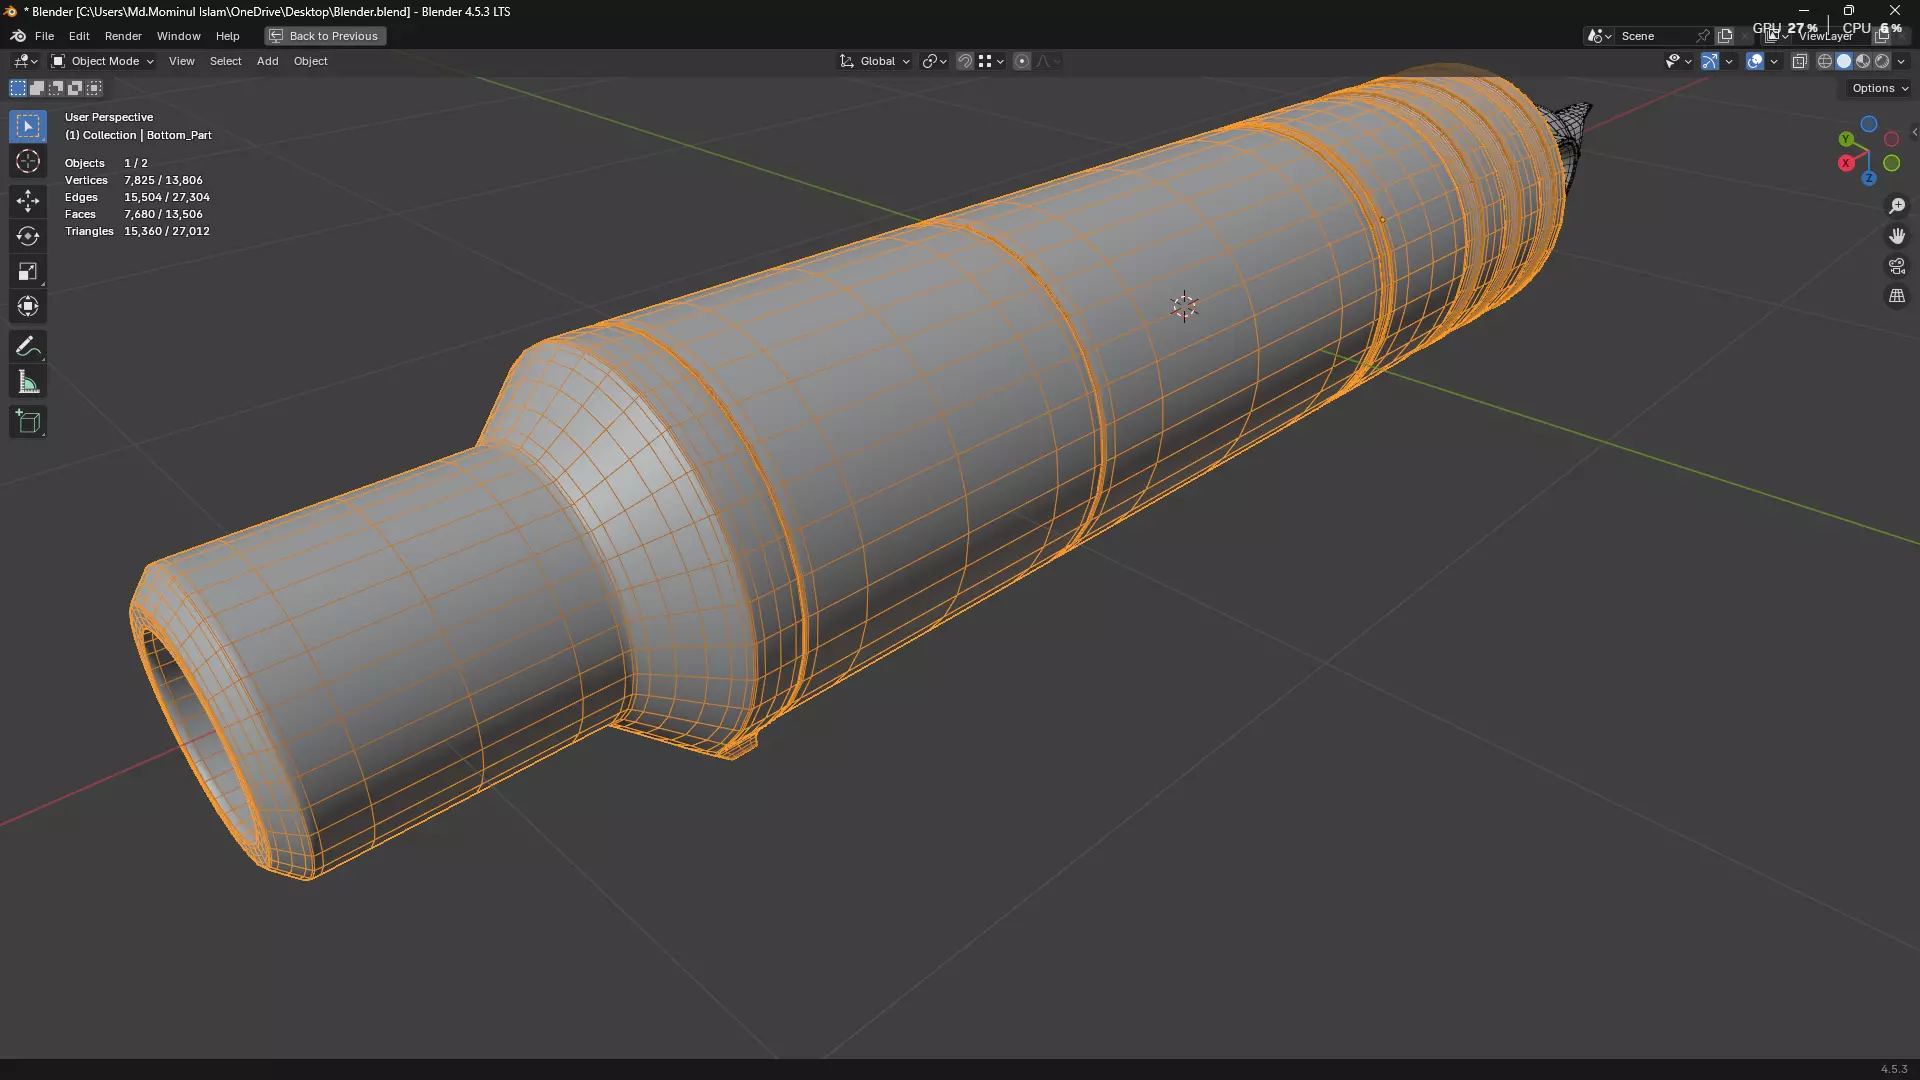Switch to orthographic view via grid icon
The width and height of the screenshot is (1920, 1080).
click(1897, 296)
